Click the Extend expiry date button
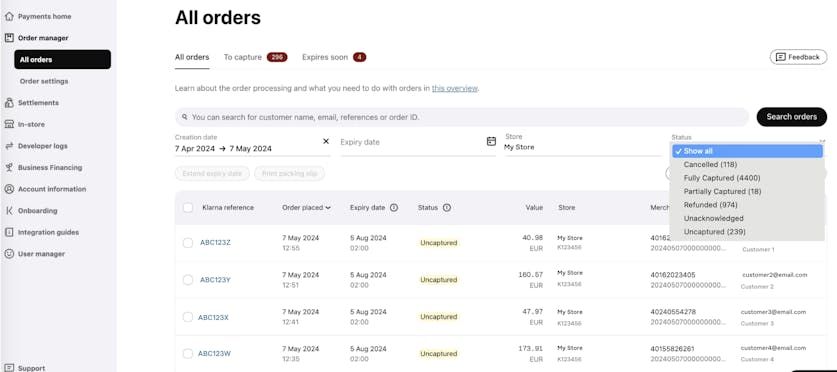The image size is (837, 372). [x=212, y=173]
